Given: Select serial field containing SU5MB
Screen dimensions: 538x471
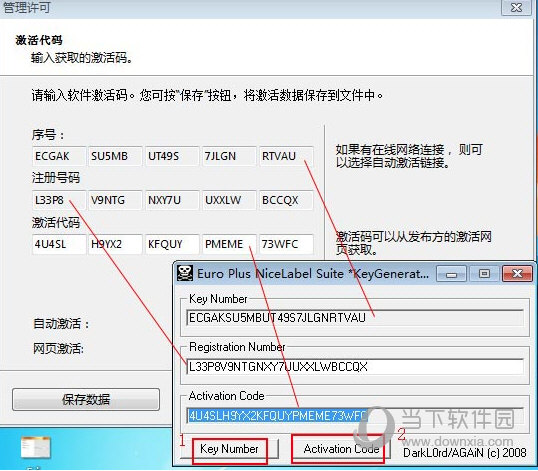Looking at the screenshot, I should (x=115, y=156).
